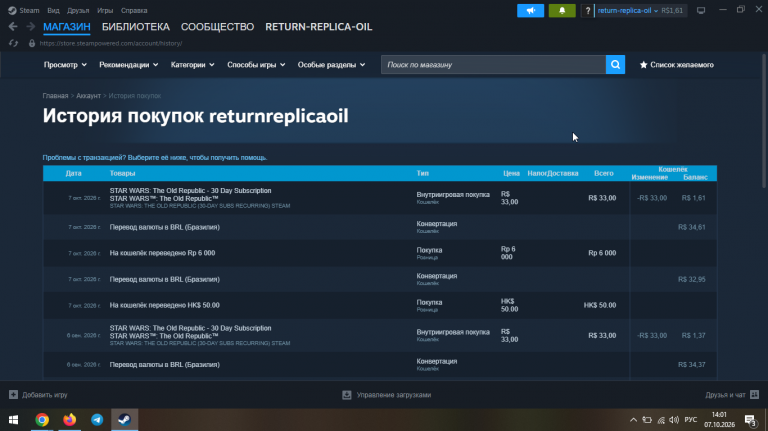Switch to Big Picture mode icon

701,10
